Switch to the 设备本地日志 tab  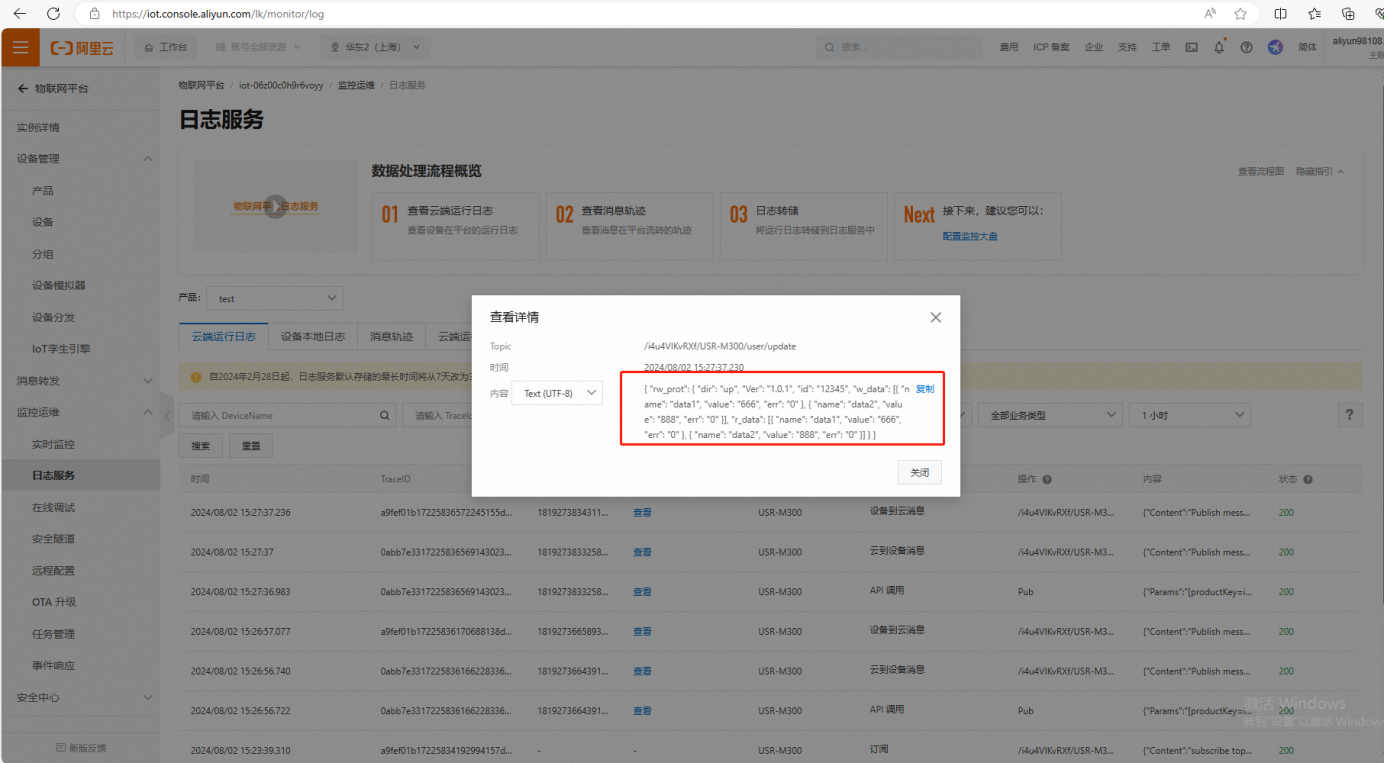point(313,337)
